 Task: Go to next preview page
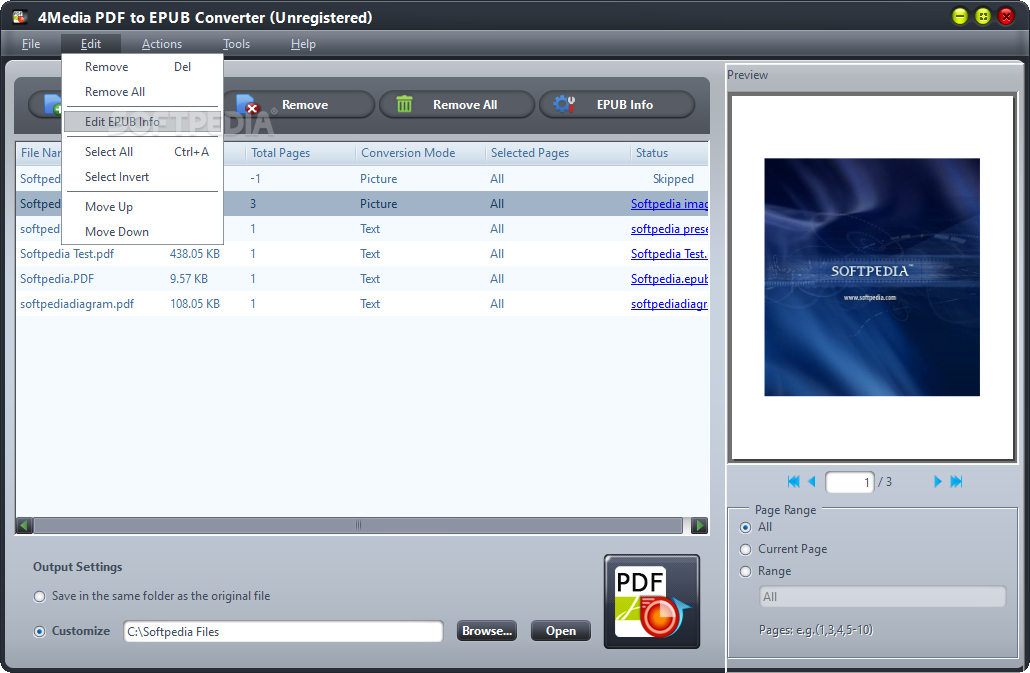pos(937,481)
